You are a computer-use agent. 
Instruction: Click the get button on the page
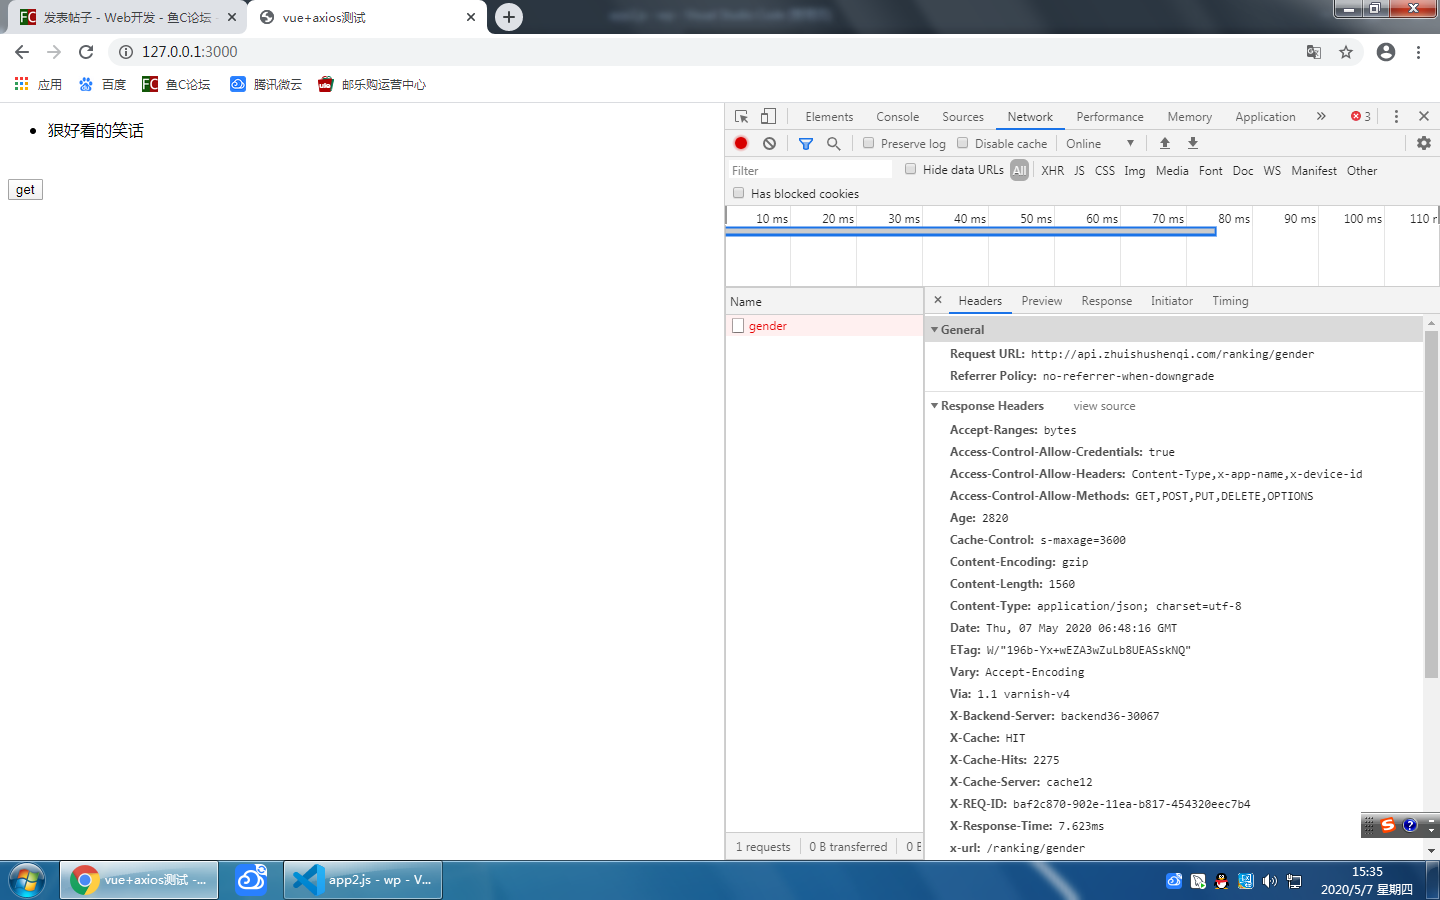(x=25, y=189)
